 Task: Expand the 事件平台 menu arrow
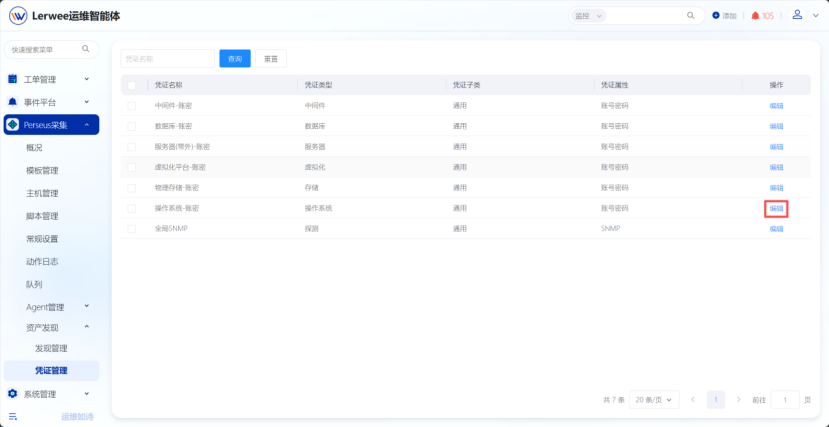click(x=87, y=102)
